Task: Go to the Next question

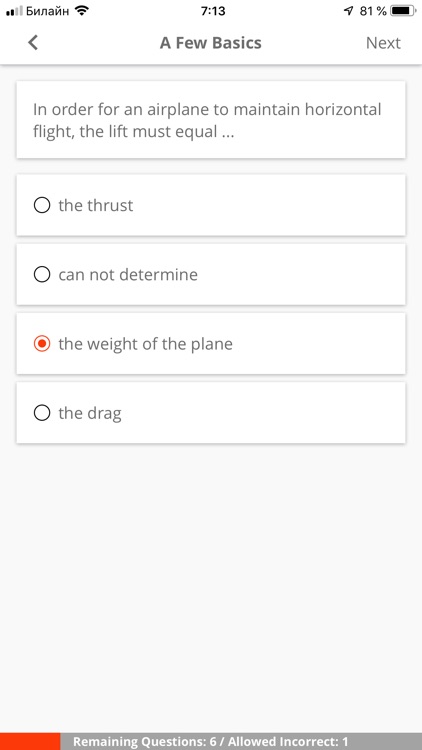Action: pos(383,43)
